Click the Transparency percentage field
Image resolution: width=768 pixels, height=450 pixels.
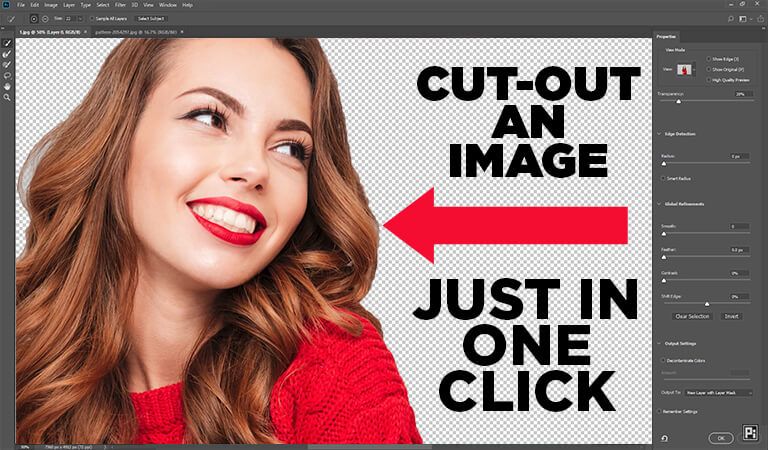[742, 94]
